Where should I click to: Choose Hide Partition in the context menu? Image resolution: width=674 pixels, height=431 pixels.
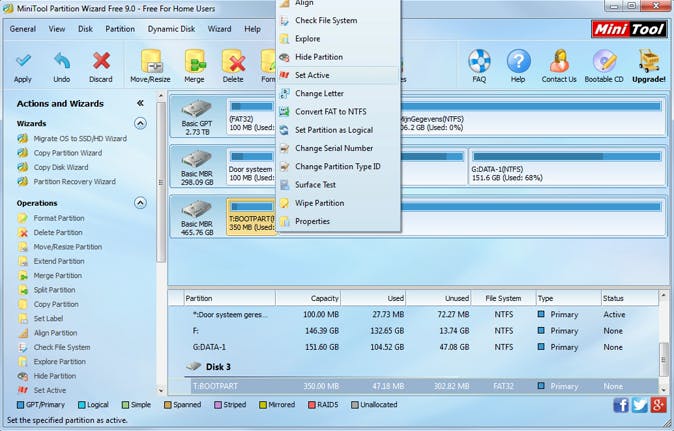(337, 57)
